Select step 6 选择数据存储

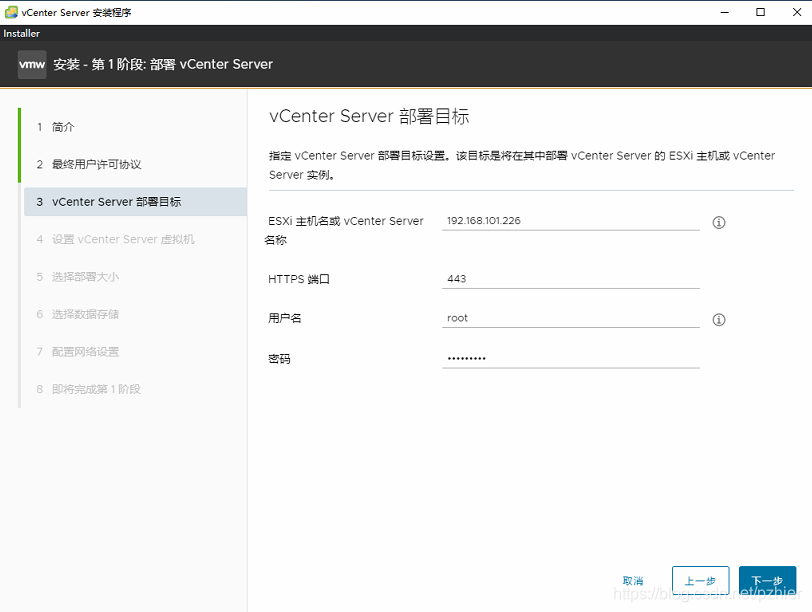(78, 314)
